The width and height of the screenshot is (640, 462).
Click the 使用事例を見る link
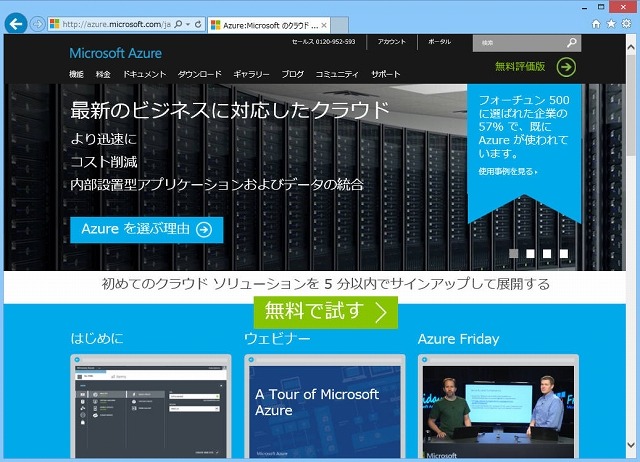tap(508, 172)
